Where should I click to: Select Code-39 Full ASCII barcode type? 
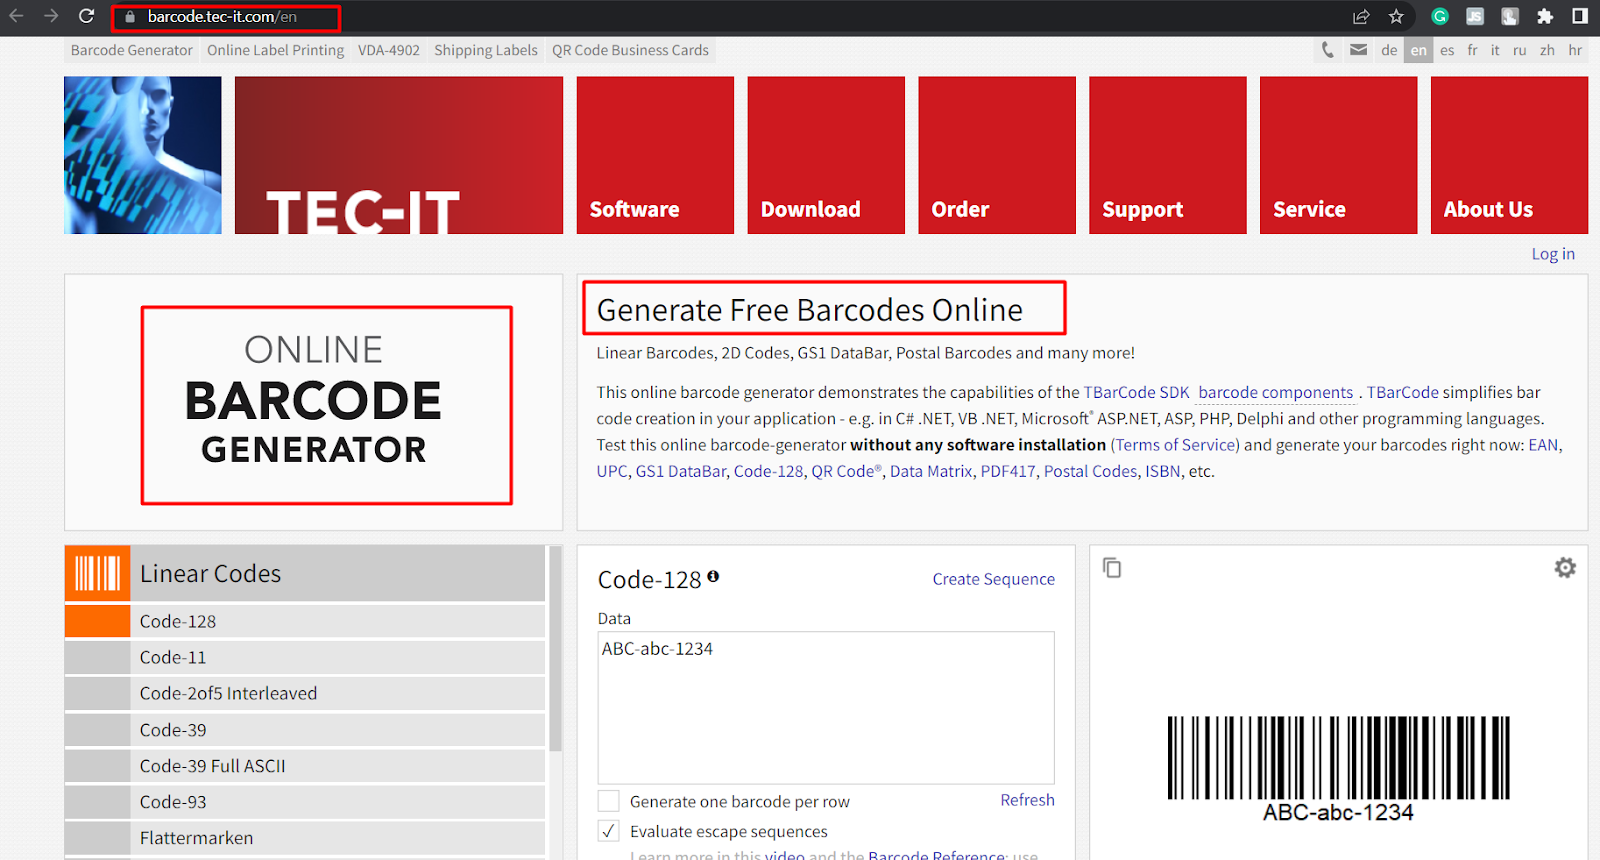(x=305, y=766)
